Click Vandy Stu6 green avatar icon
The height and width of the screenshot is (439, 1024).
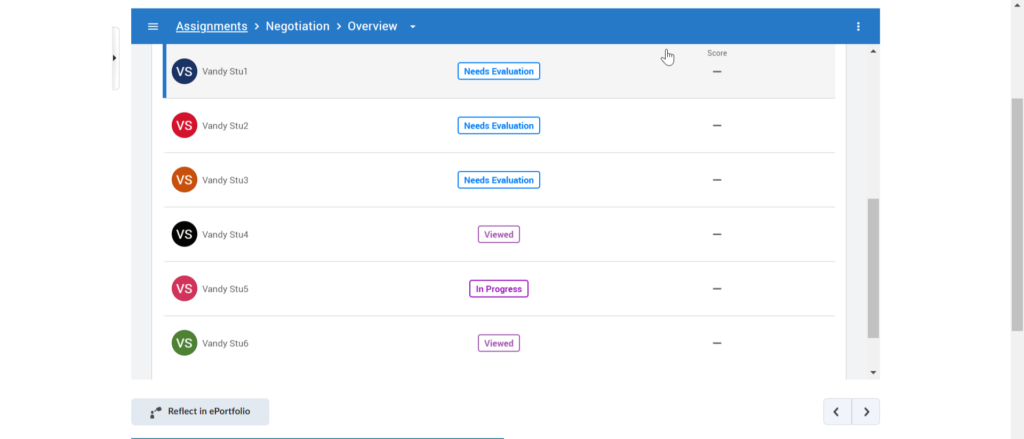[184, 343]
